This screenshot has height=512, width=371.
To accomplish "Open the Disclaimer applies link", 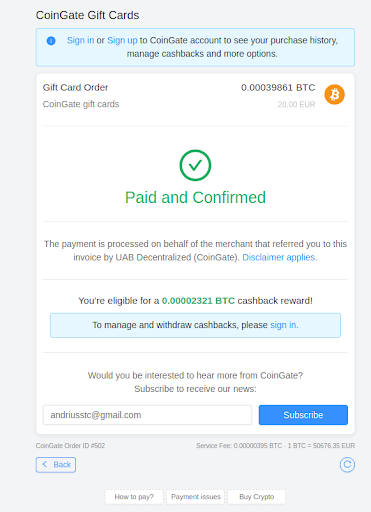I will 280,257.
